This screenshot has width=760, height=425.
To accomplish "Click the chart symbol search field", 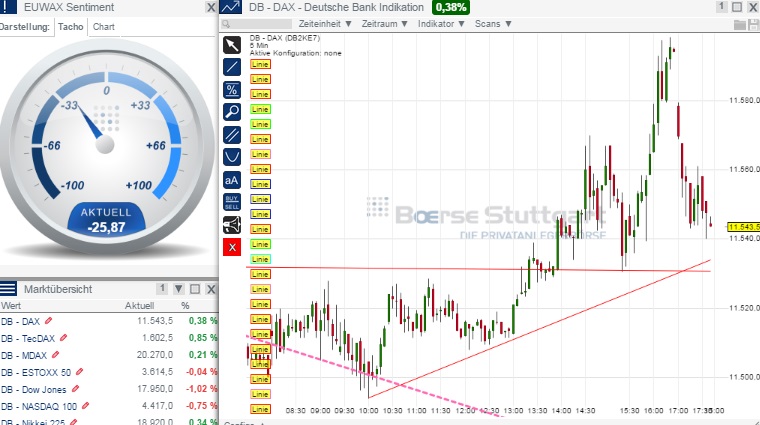I will (257, 24).
